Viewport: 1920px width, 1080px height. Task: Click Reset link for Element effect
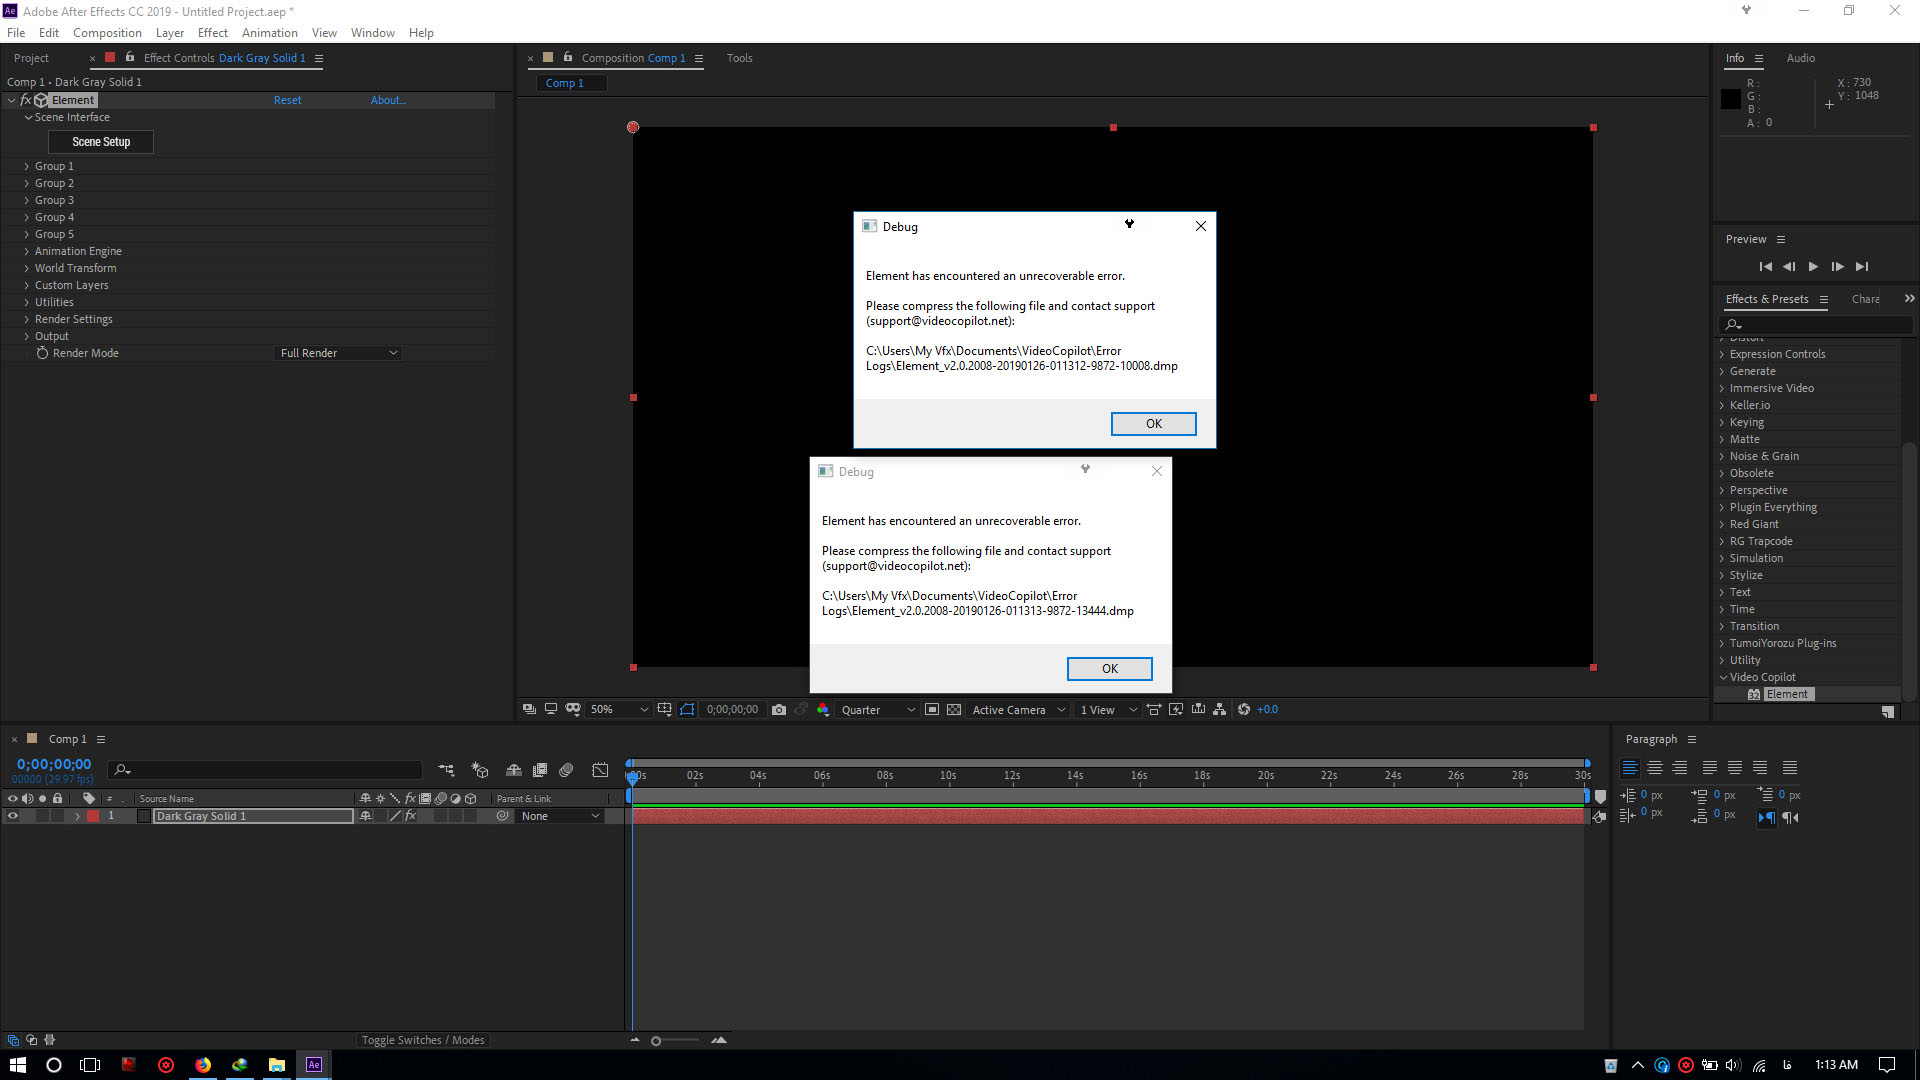287,101
